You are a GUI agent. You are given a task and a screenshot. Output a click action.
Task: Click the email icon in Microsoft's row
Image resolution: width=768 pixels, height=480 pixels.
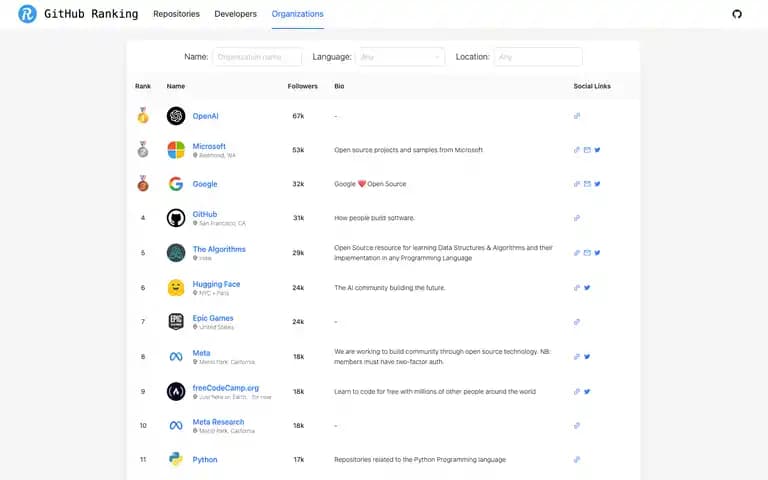tap(587, 150)
